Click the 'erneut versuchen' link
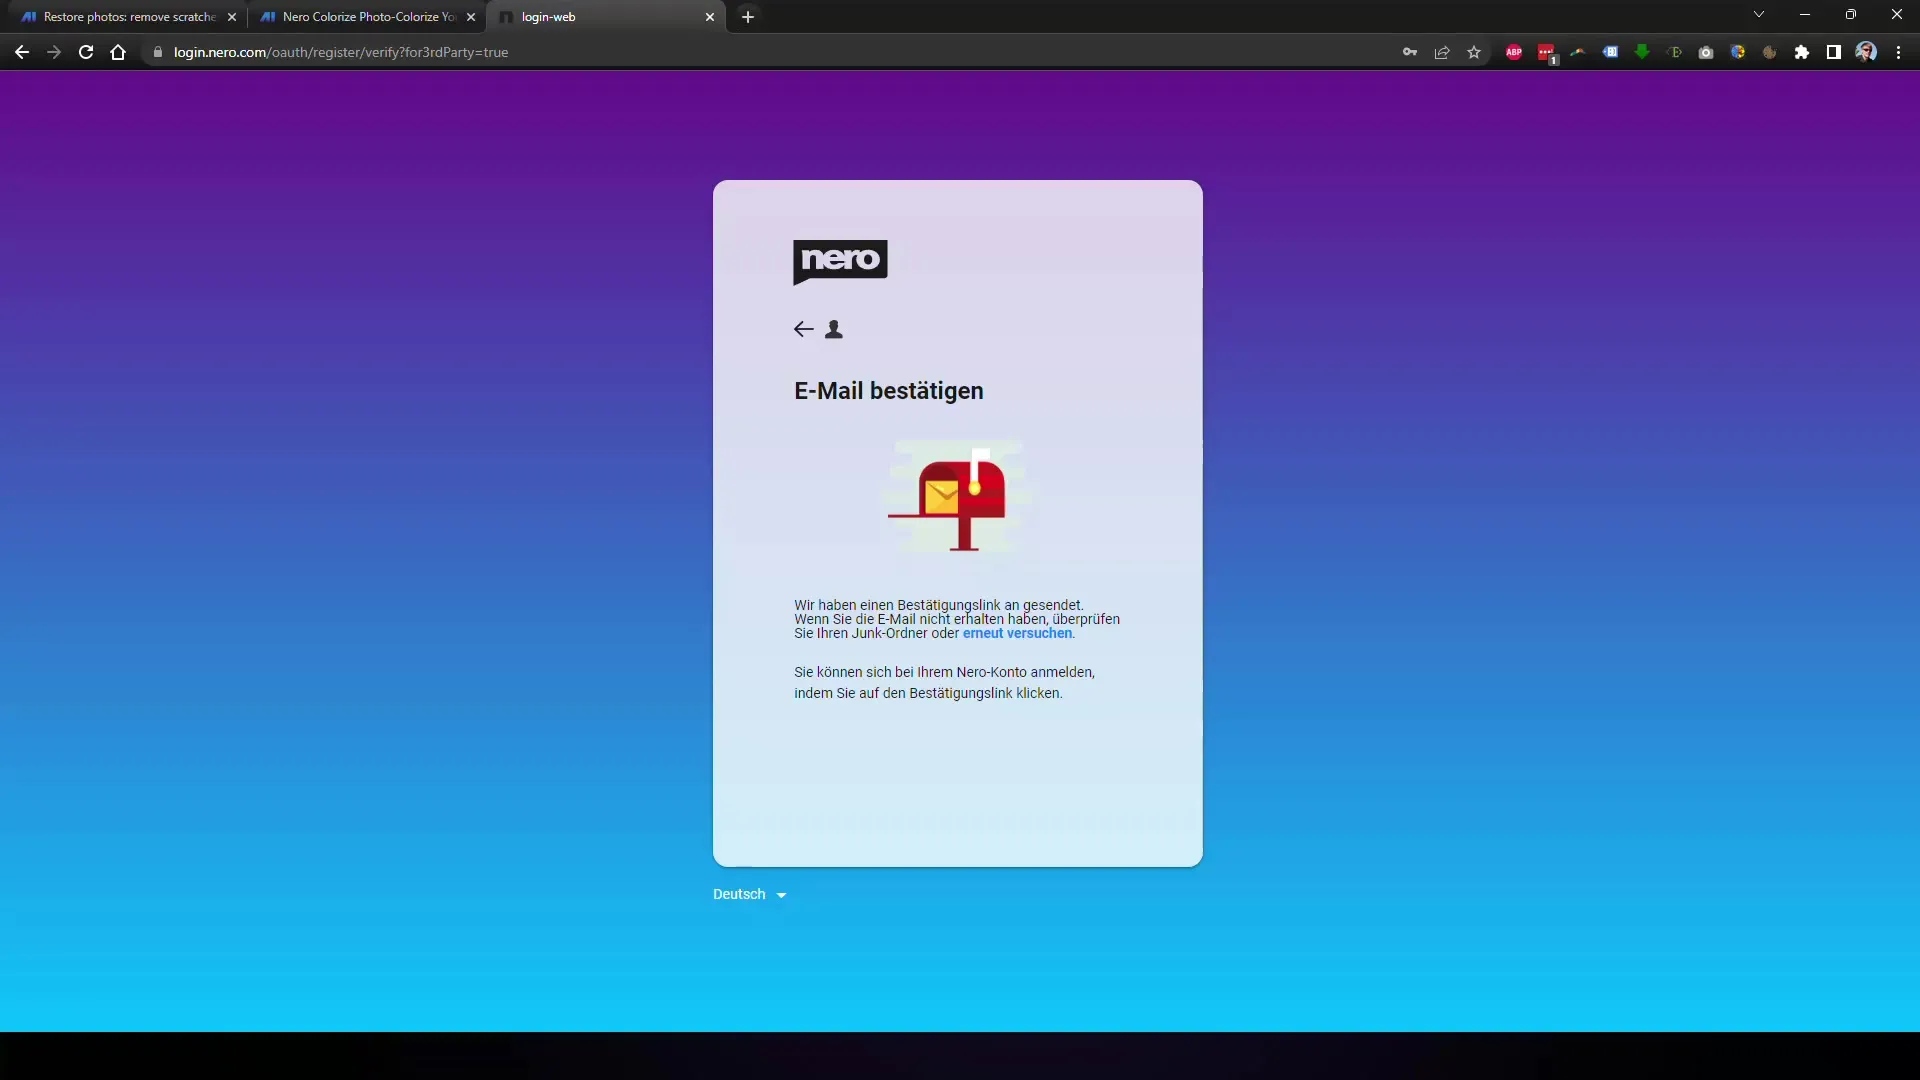Screen dimensions: 1920x1080 coord(1017,633)
